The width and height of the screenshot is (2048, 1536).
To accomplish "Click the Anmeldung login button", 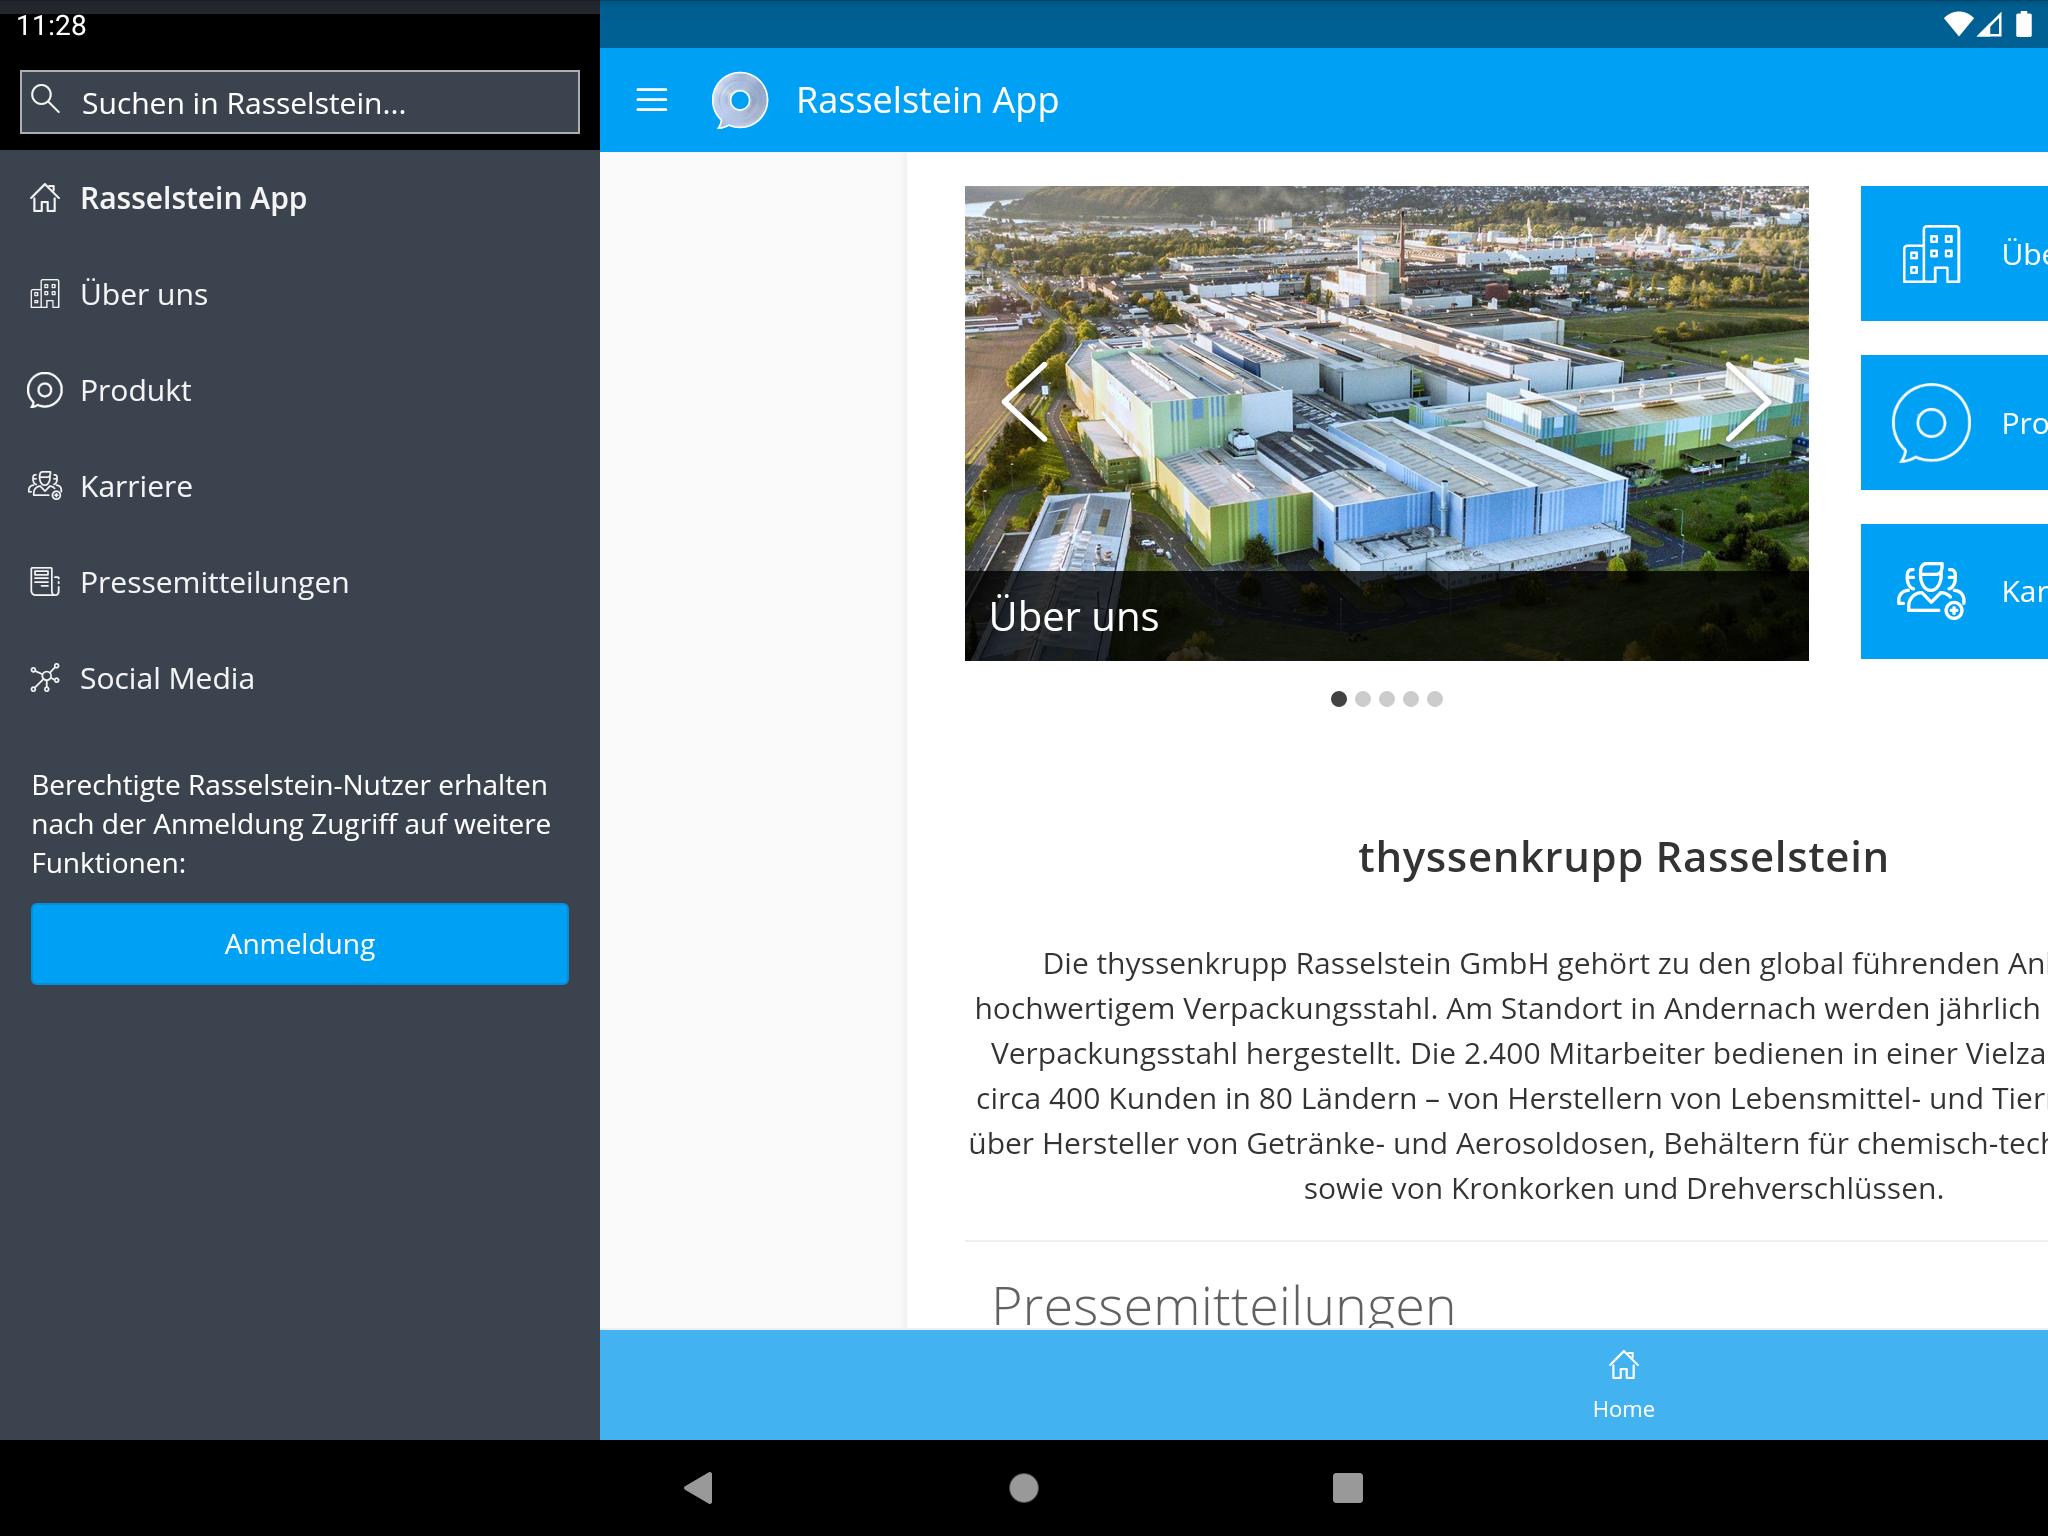I will tap(300, 944).
